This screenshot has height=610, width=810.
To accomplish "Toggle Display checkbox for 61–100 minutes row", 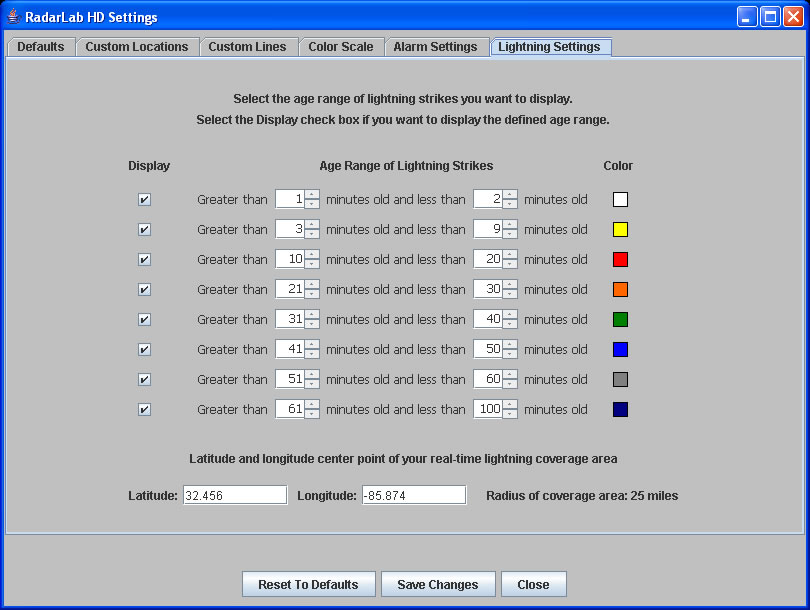I will pyautogui.click(x=145, y=409).
